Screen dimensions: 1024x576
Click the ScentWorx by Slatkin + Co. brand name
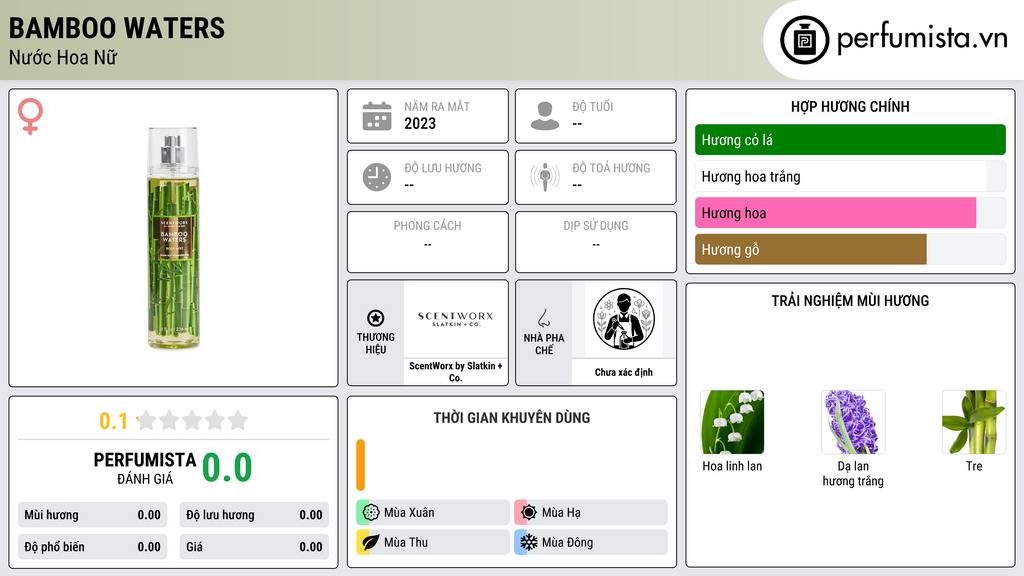coord(456,372)
